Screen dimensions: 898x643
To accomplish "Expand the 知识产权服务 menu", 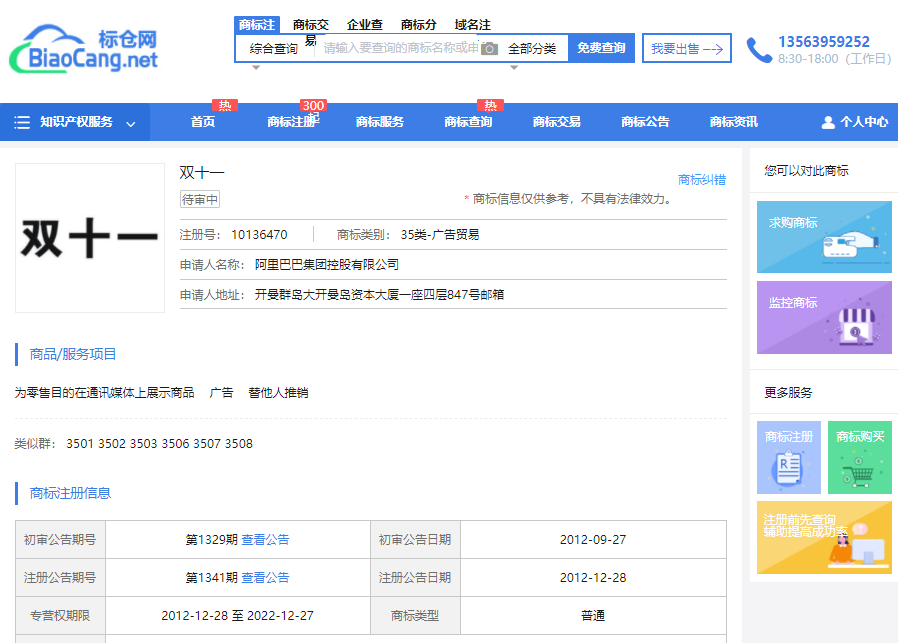I will point(76,122).
